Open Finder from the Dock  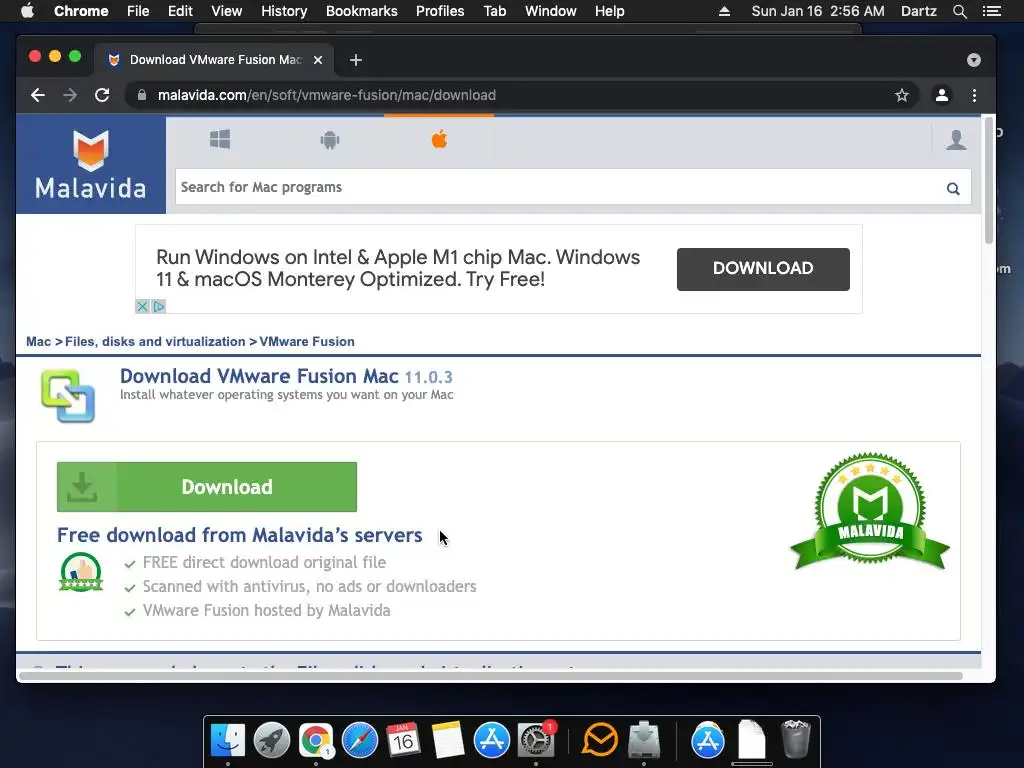tap(228, 740)
